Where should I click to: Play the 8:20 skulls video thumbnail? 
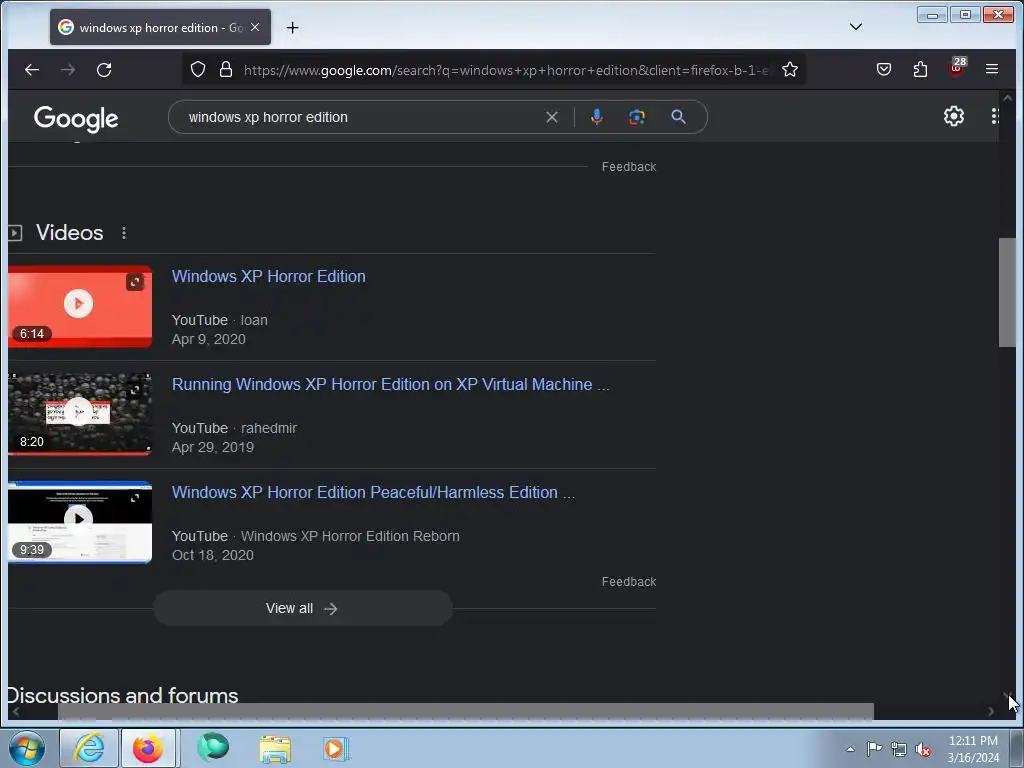(80, 414)
